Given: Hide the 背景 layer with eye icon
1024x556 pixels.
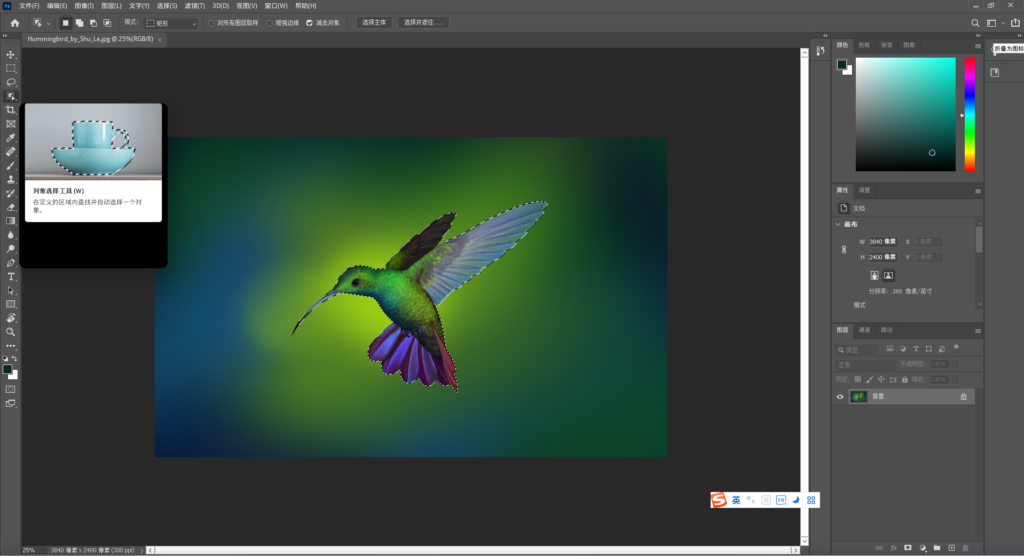Looking at the screenshot, I should click(840, 397).
